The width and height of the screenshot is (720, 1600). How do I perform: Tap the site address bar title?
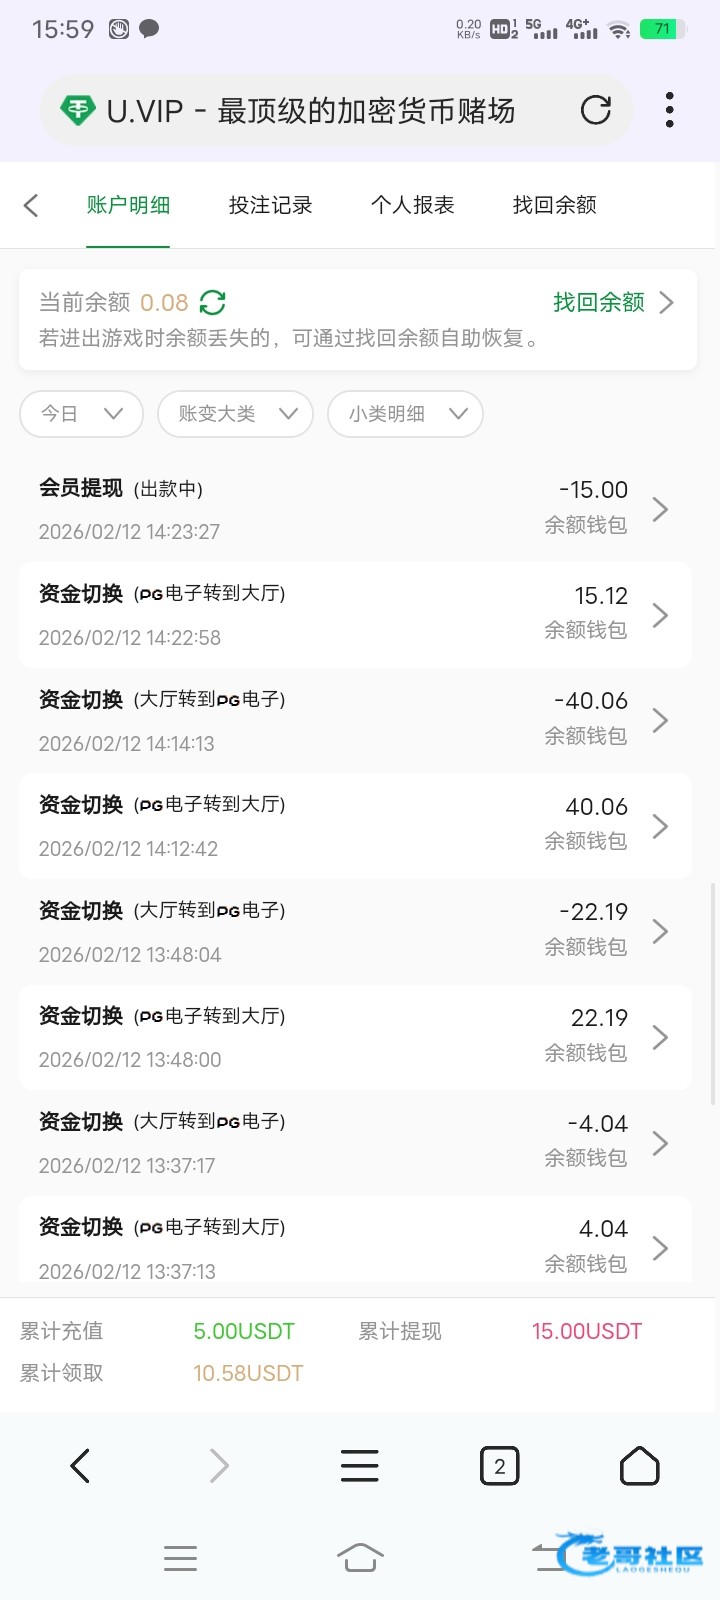point(310,110)
